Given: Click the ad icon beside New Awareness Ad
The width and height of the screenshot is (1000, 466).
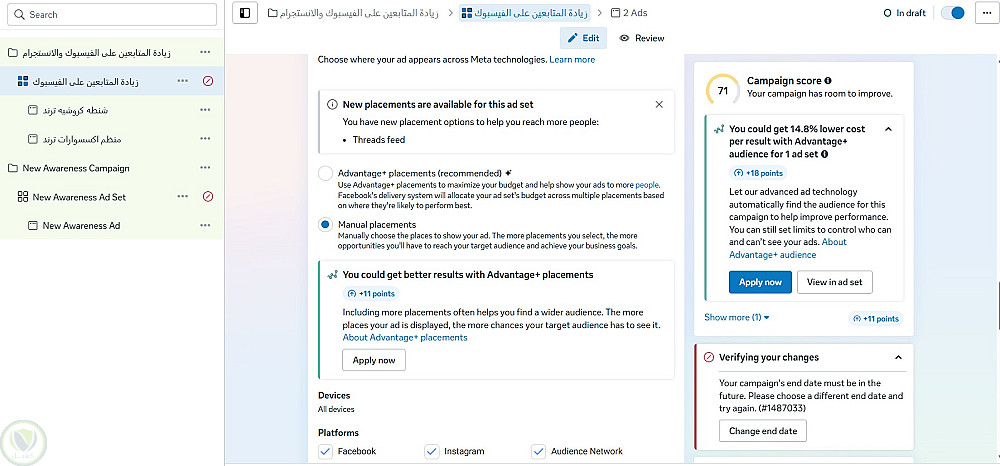Looking at the screenshot, I should click(33, 226).
